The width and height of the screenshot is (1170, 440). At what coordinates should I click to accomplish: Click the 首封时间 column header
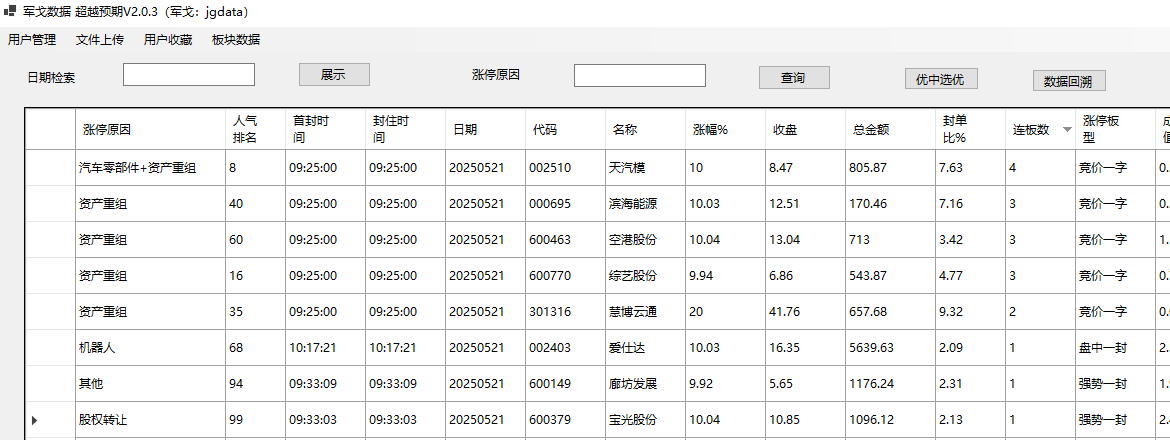pos(325,129)
